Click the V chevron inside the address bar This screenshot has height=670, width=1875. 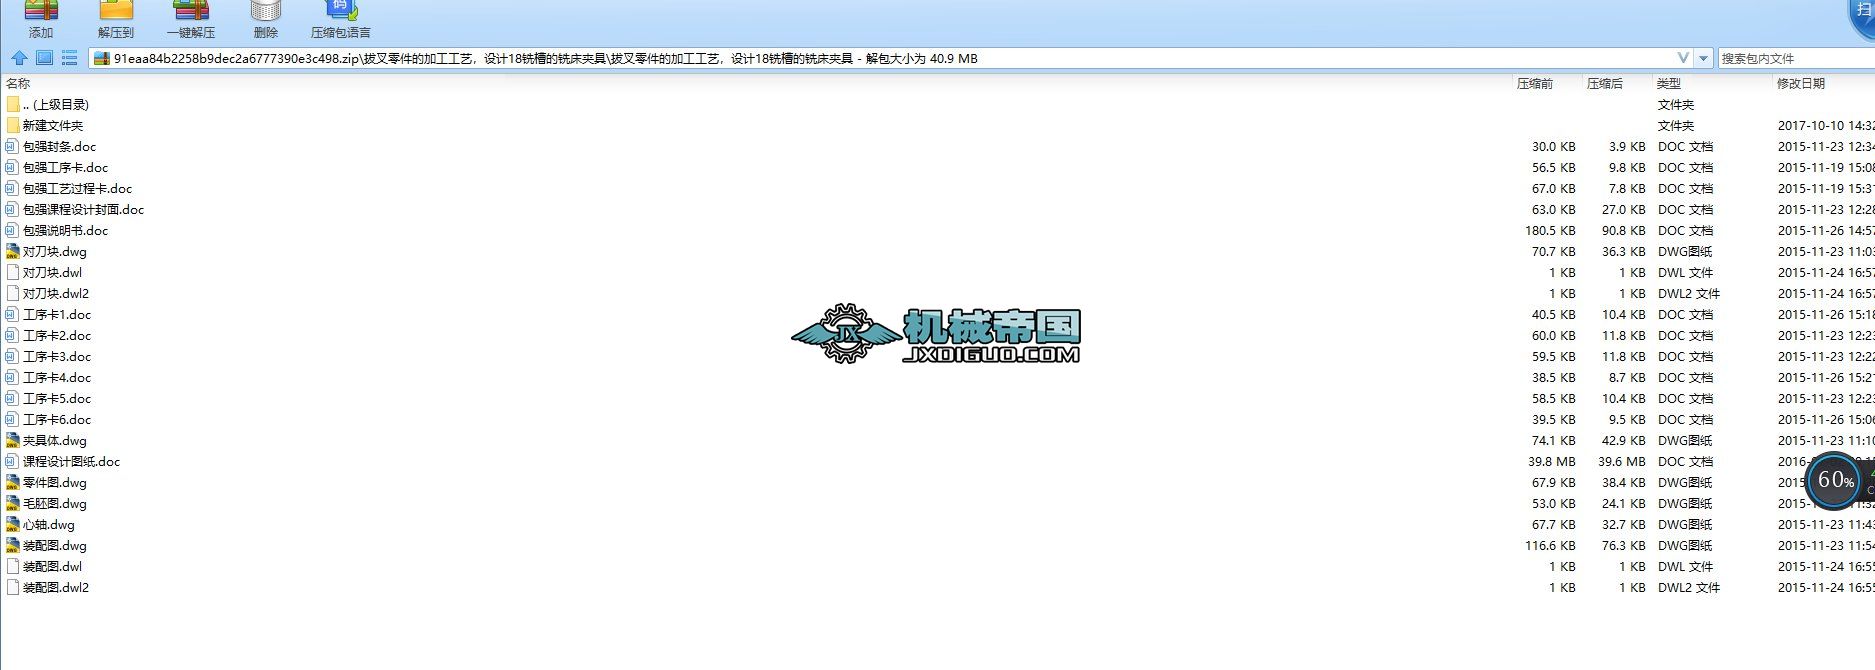1684,58
